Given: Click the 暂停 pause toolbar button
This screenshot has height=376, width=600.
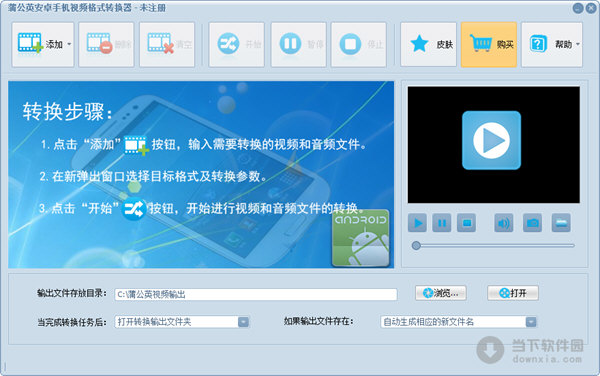Looking at the screenshot, I should click(x=298, y=45).
